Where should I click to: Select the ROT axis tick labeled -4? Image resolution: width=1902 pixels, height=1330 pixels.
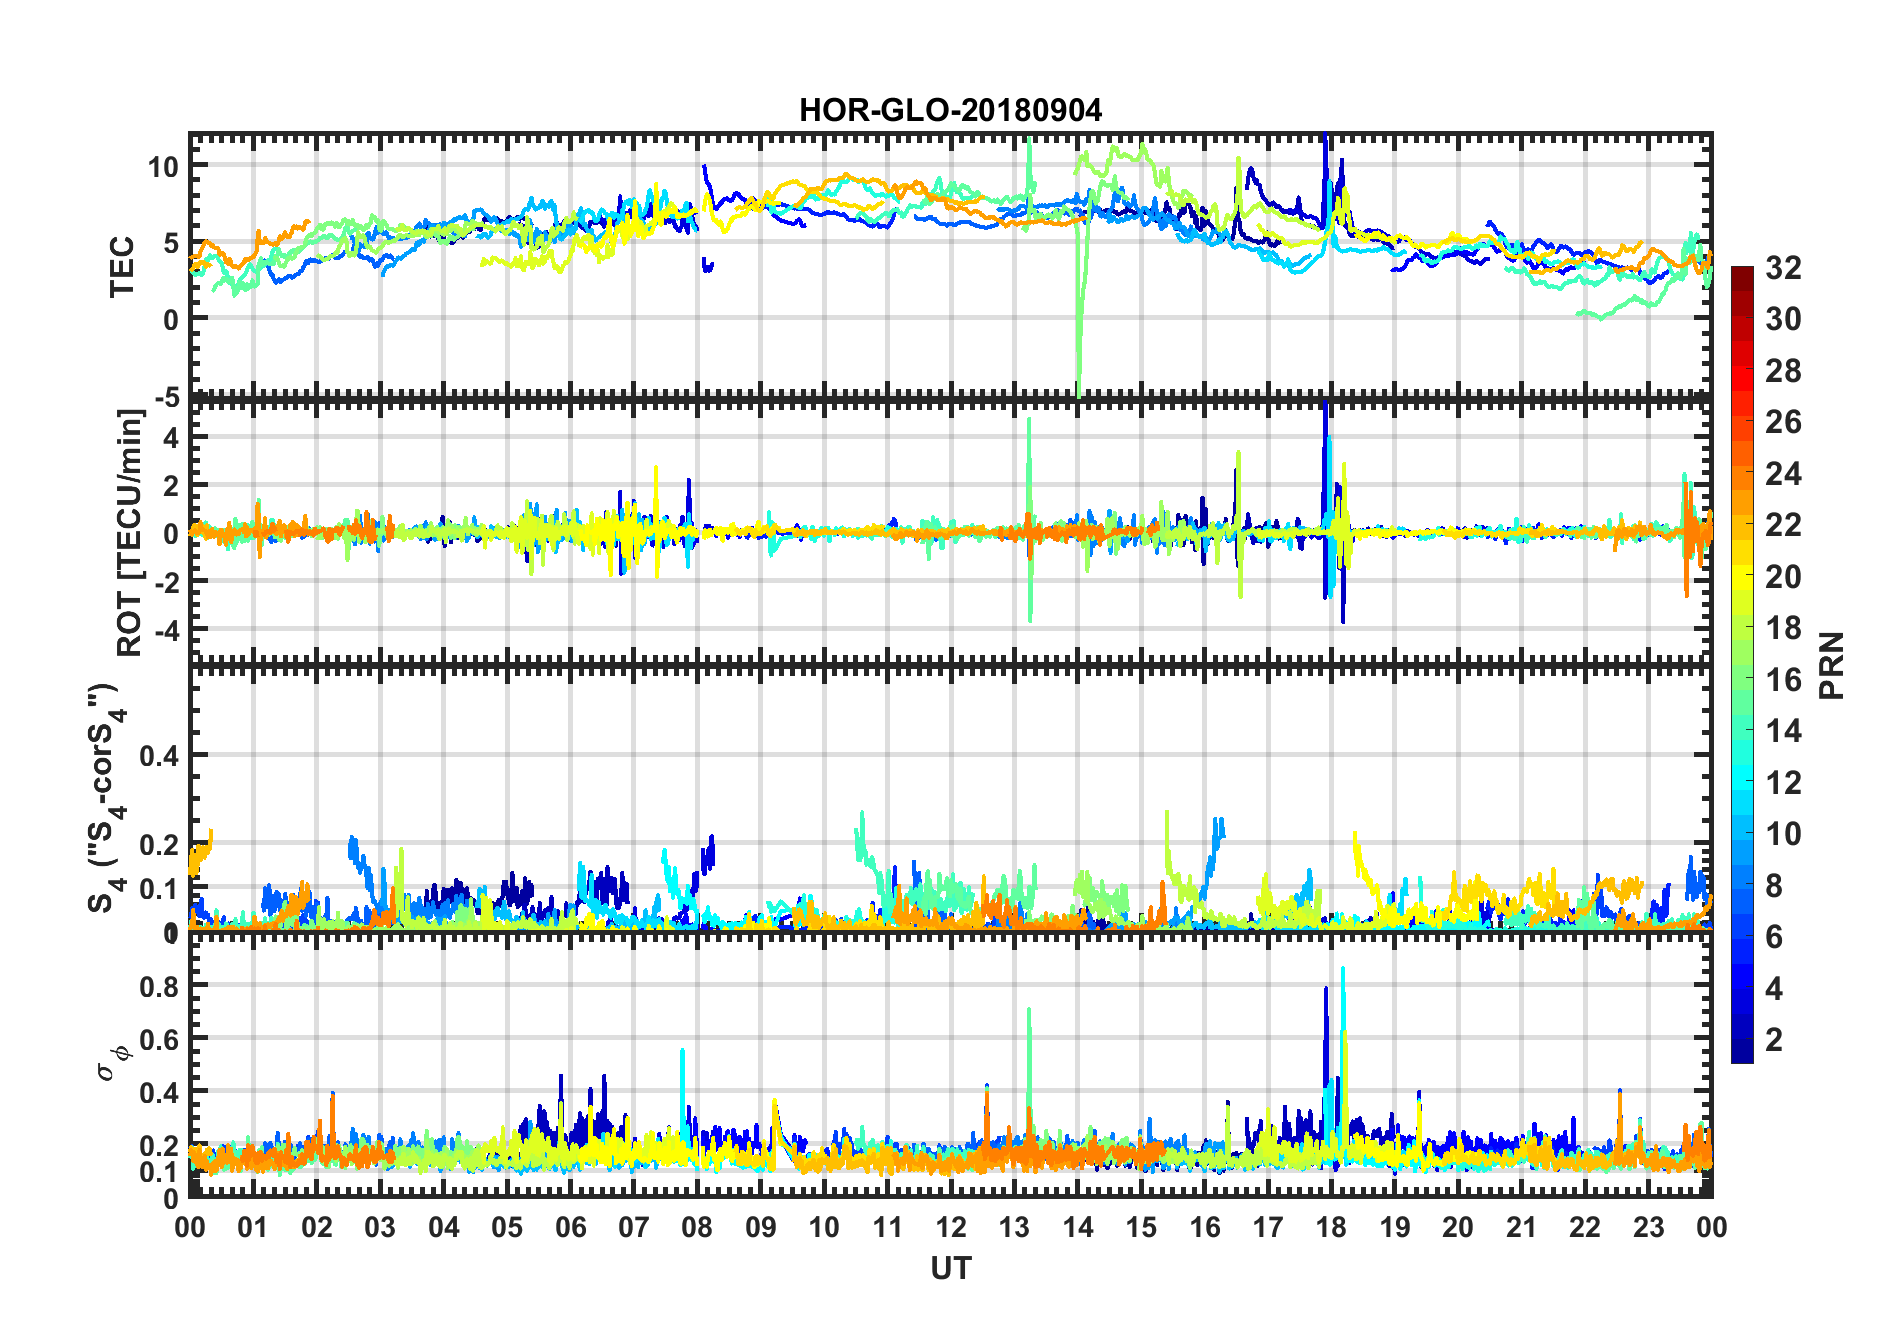167,630
